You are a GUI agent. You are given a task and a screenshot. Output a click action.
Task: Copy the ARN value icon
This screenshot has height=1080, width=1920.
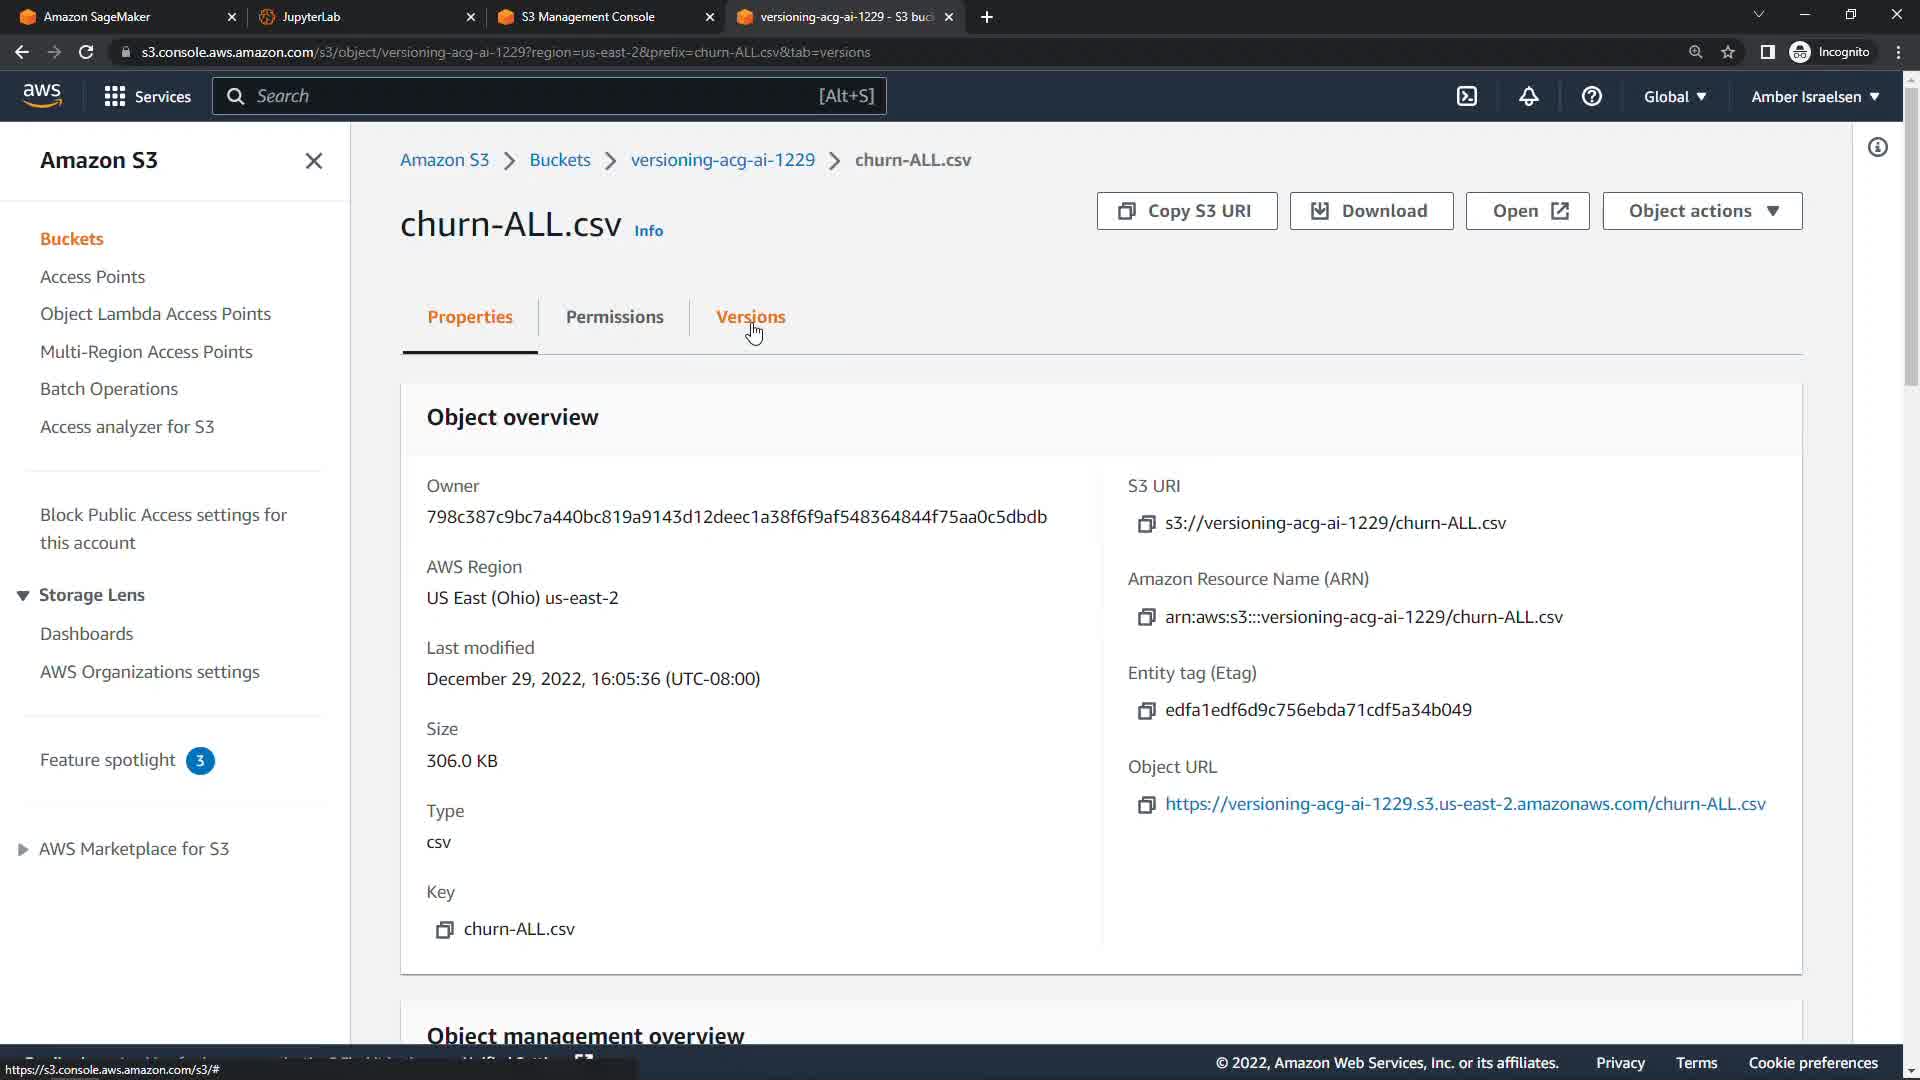[1146, 618]
